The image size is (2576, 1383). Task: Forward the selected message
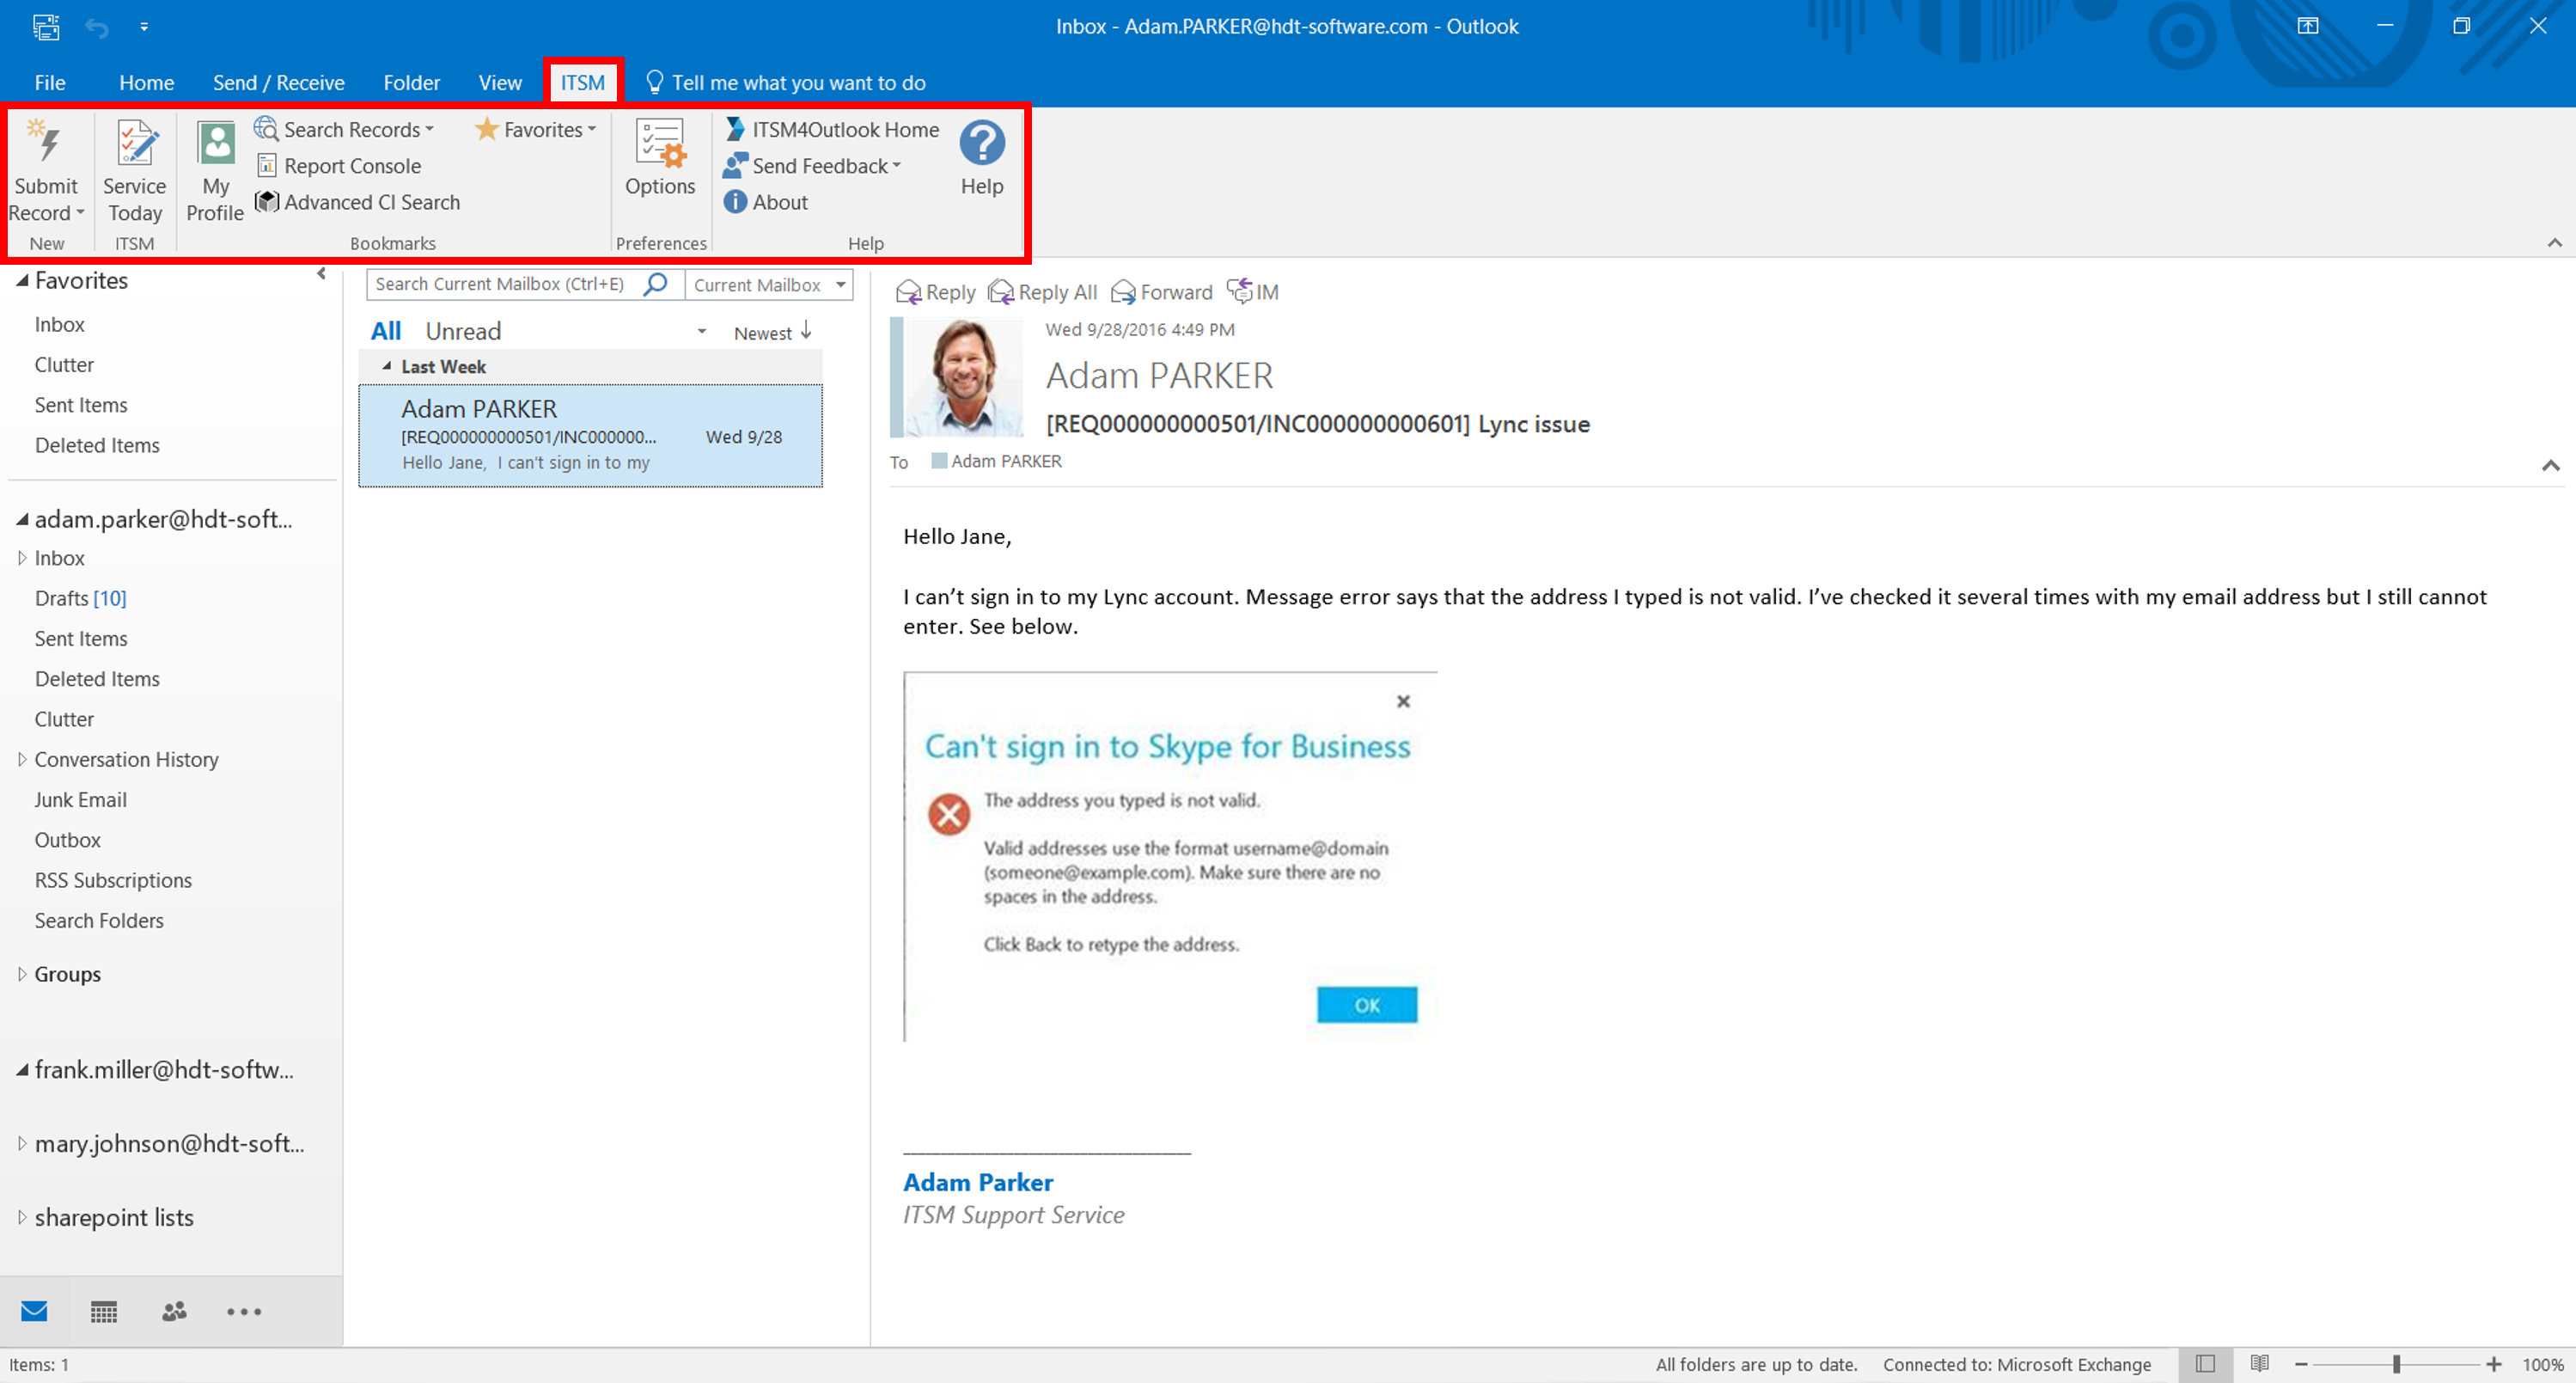[x=1161, y=292]
